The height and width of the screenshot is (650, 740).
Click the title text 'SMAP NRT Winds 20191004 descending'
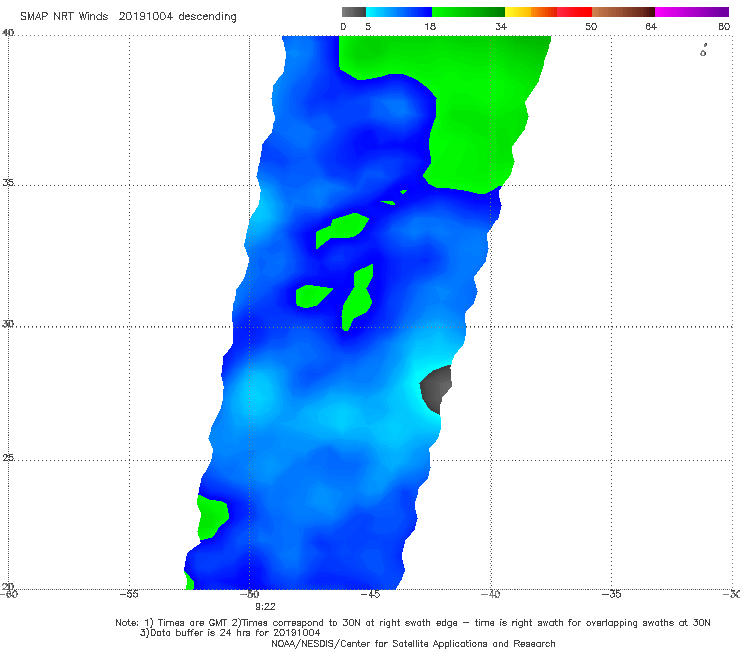(128, 16)
